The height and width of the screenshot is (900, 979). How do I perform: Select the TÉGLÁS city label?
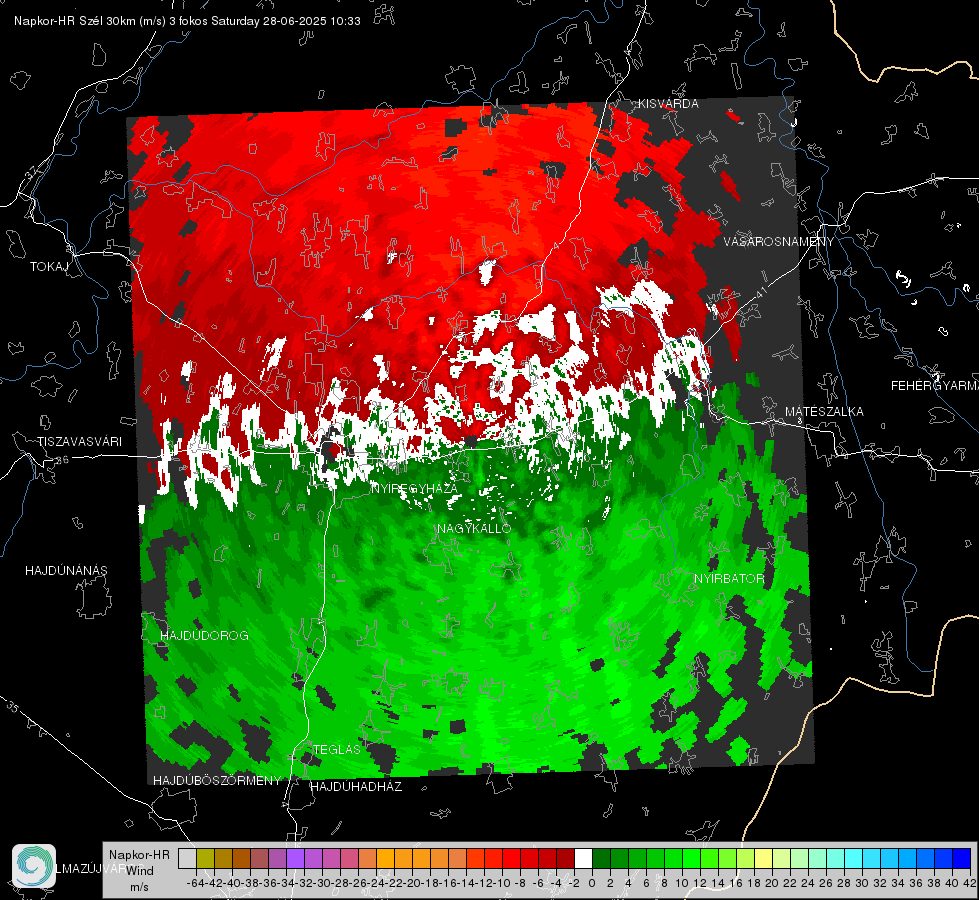coord(337,749)
